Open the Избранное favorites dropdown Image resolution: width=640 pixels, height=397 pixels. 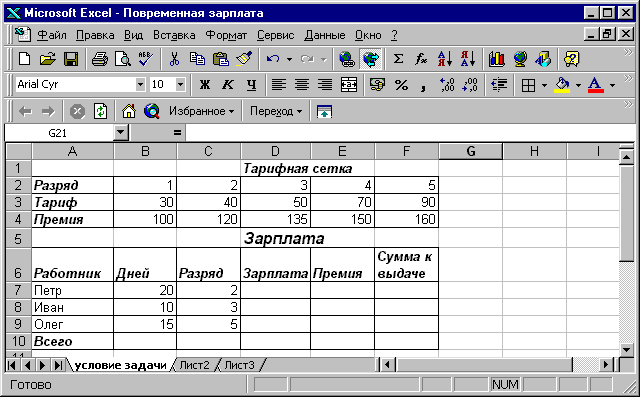point(202,111)
